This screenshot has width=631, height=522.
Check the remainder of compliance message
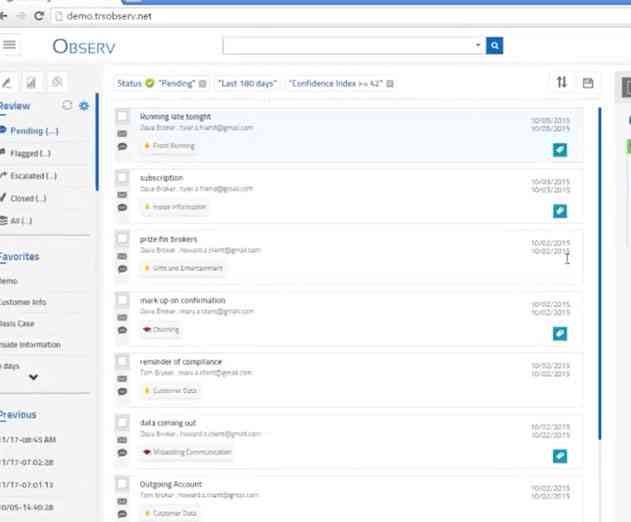coord(122,361)
